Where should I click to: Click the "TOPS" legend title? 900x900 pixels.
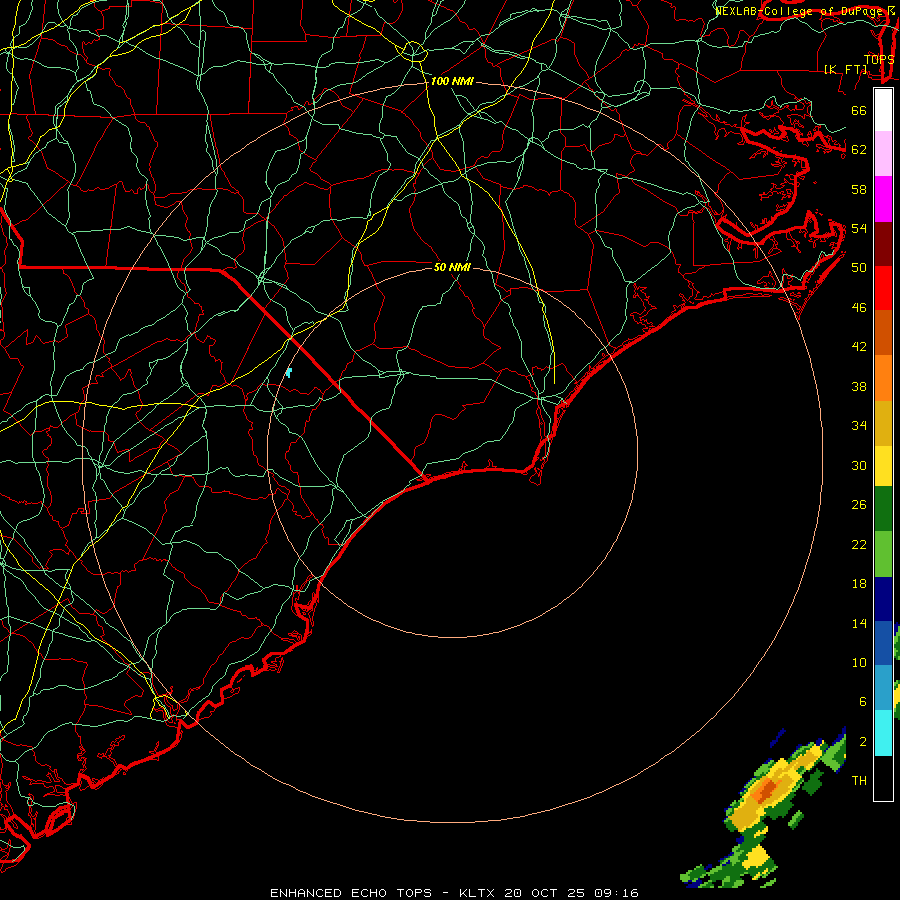[x=879, y=59]
